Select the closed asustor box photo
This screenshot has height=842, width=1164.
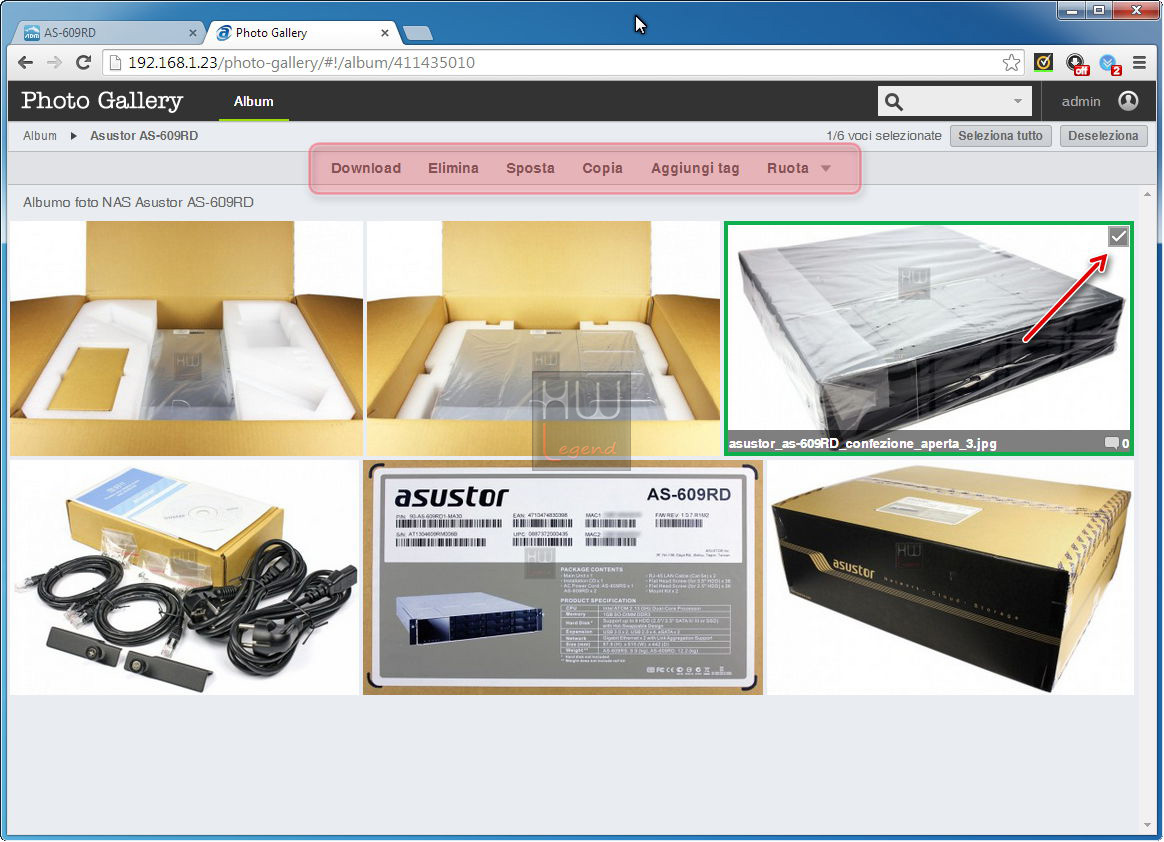[x=949, y=577]
